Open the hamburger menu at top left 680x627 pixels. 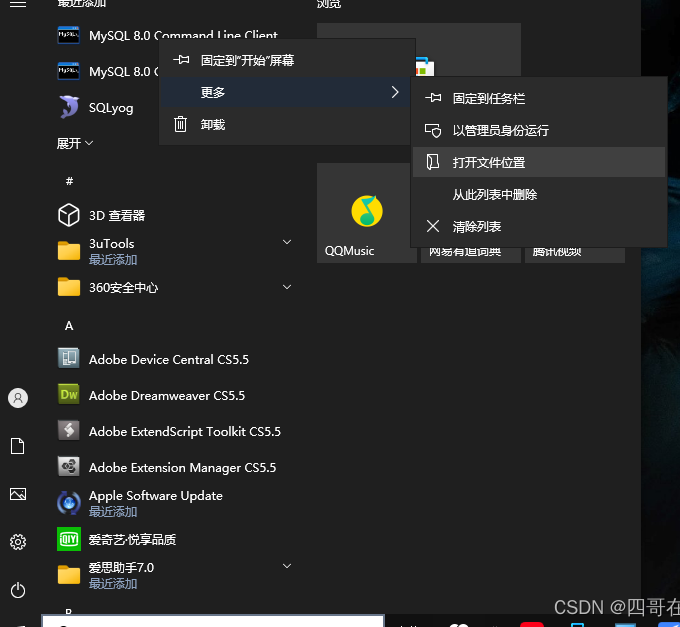pyautogui.click(x=18, y=4)
